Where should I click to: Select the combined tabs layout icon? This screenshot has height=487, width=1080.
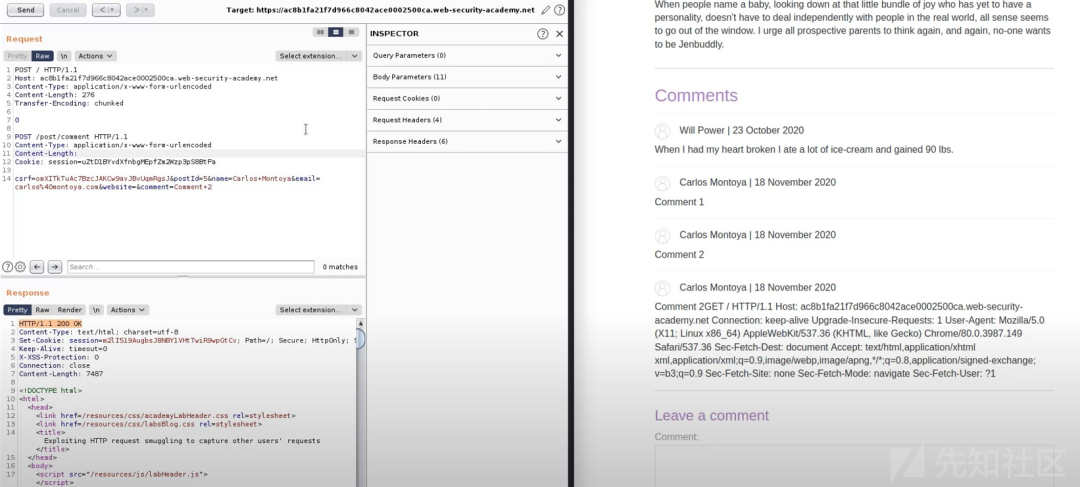point(351,32)
